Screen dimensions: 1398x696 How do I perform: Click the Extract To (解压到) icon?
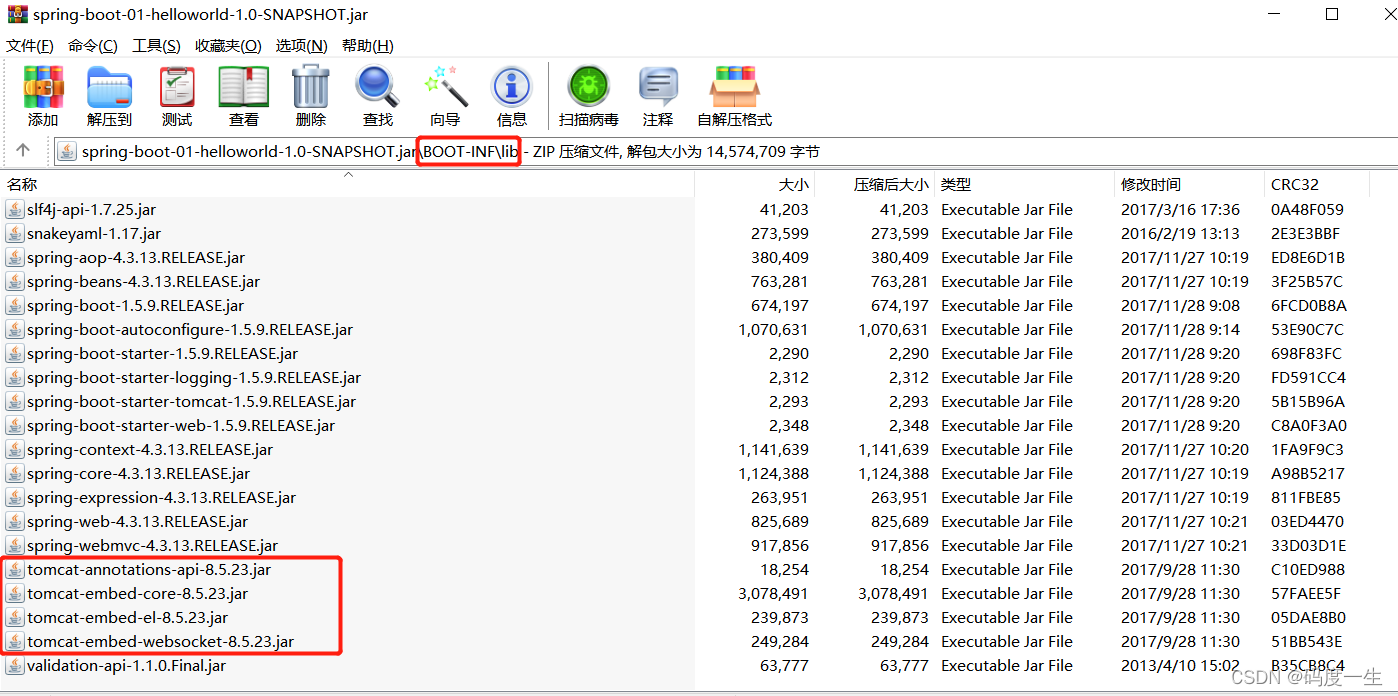click(x=109, y=87)
